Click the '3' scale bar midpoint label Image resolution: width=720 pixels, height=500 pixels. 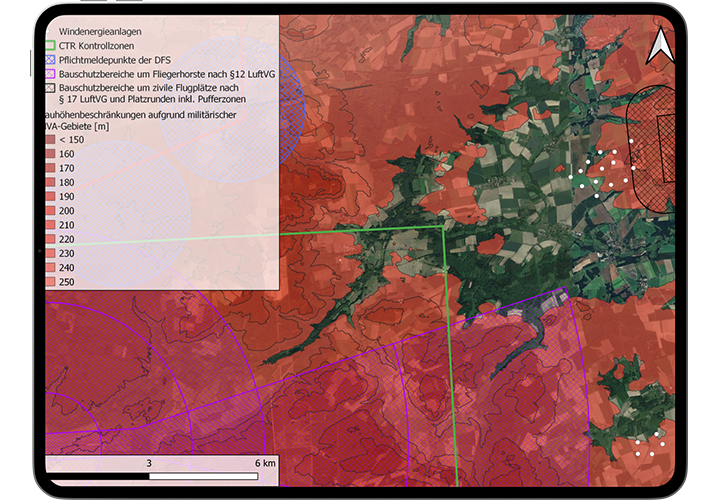tap(149, 464)
